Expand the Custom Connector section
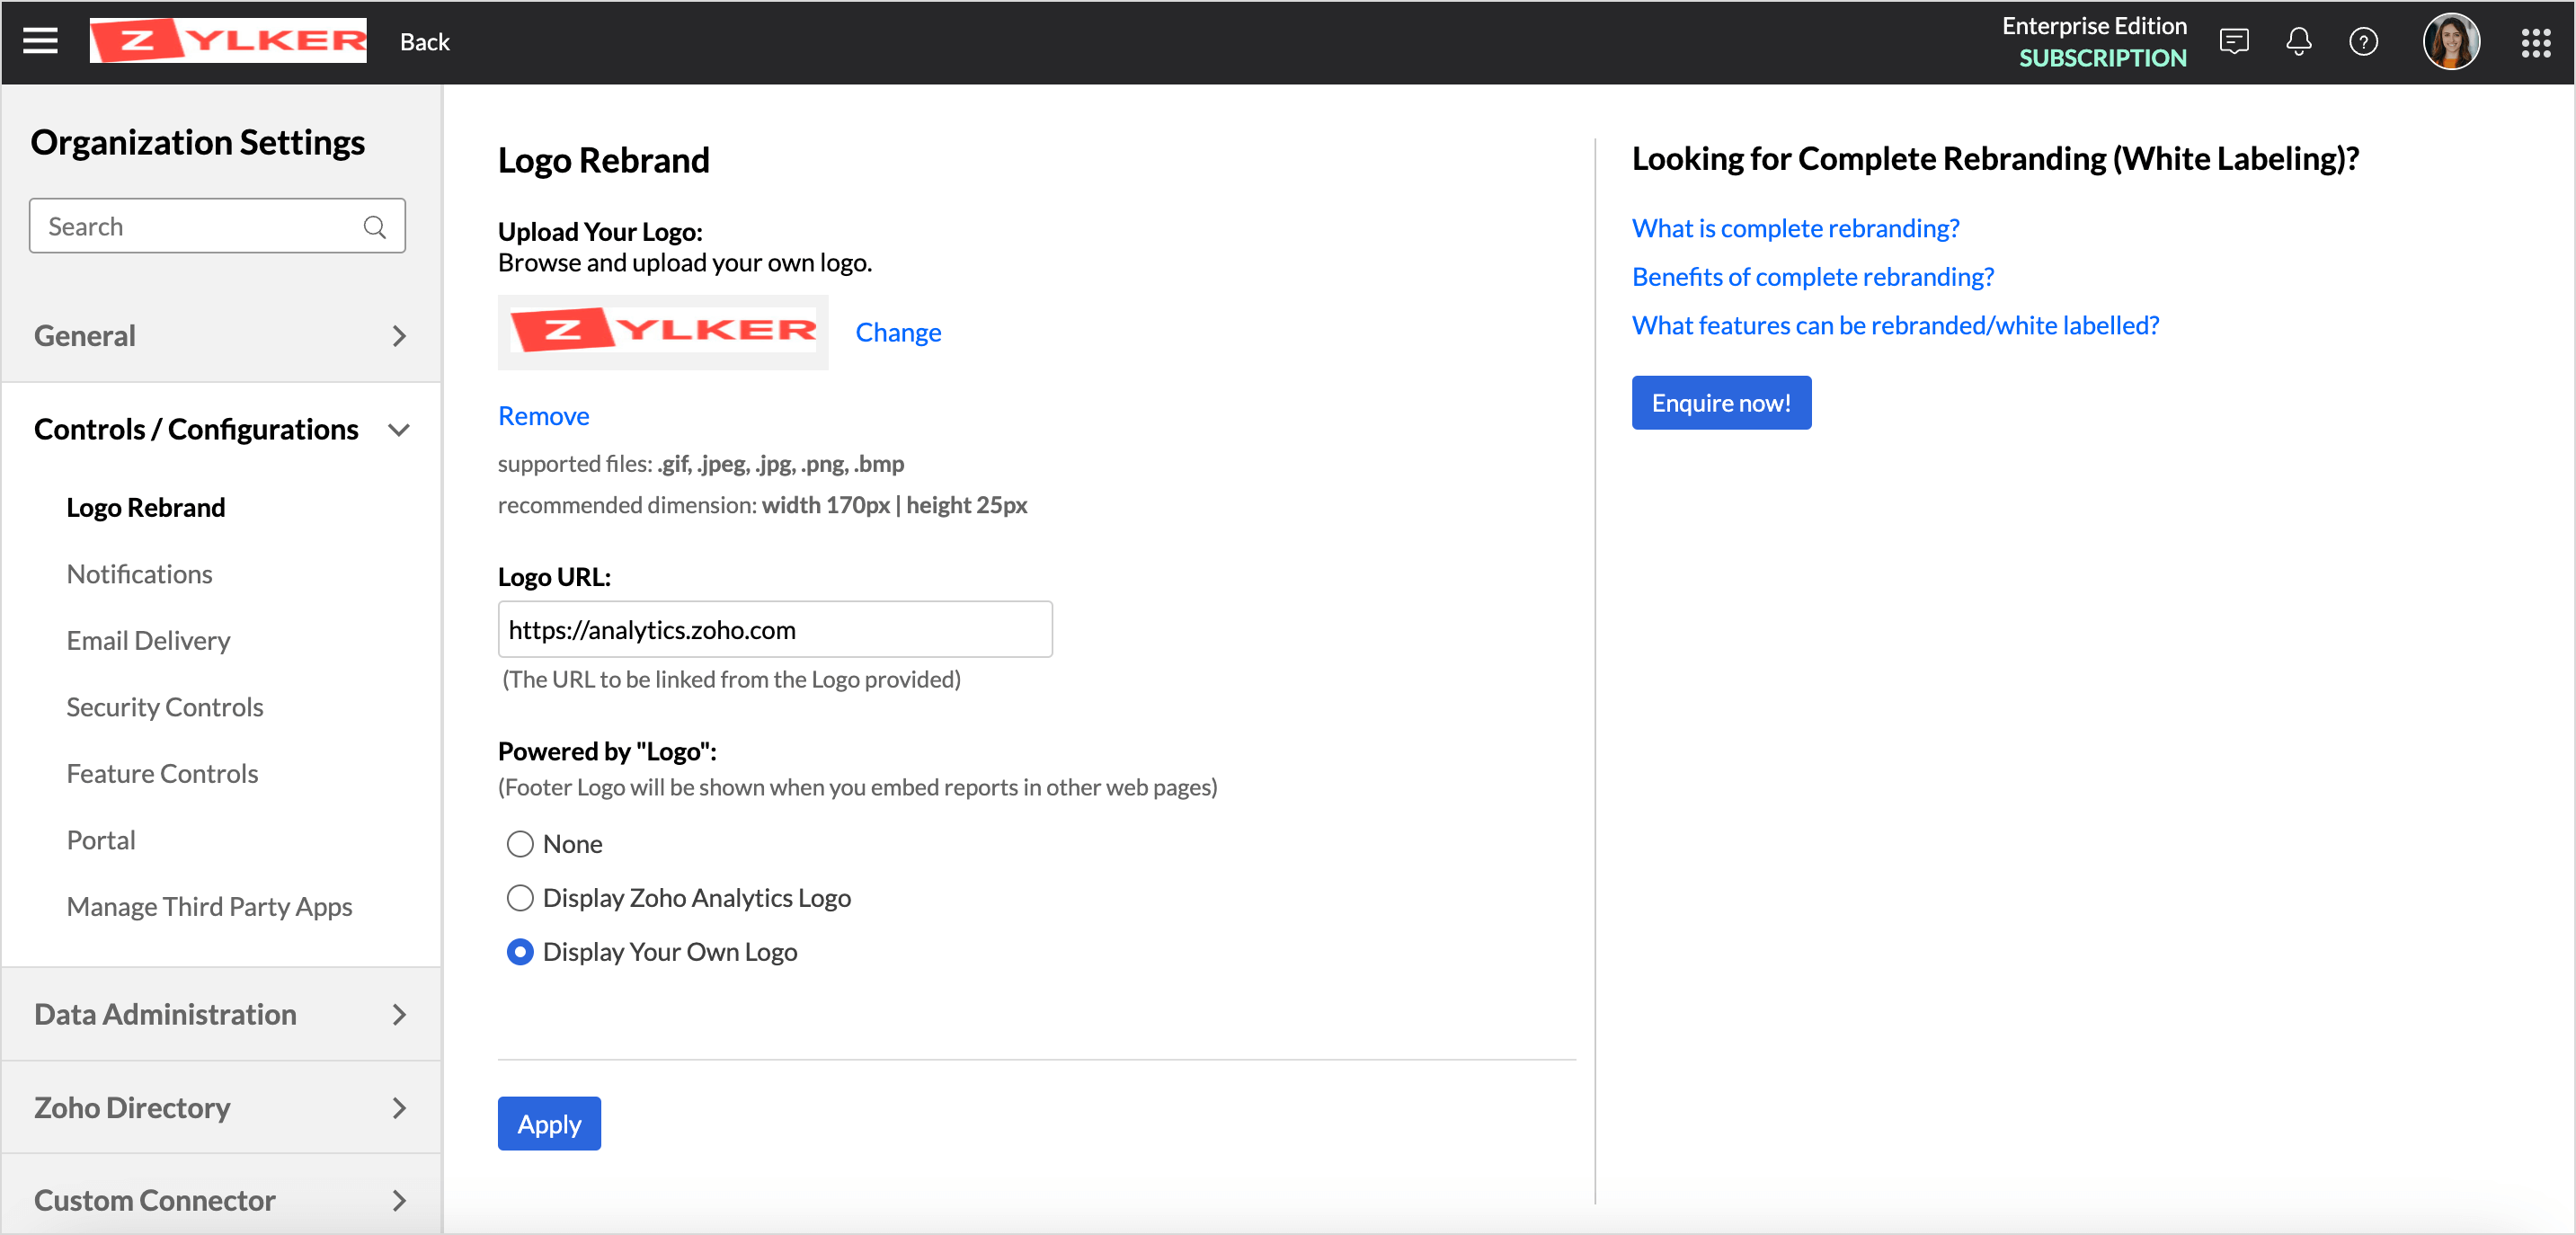 (221, 1200)
